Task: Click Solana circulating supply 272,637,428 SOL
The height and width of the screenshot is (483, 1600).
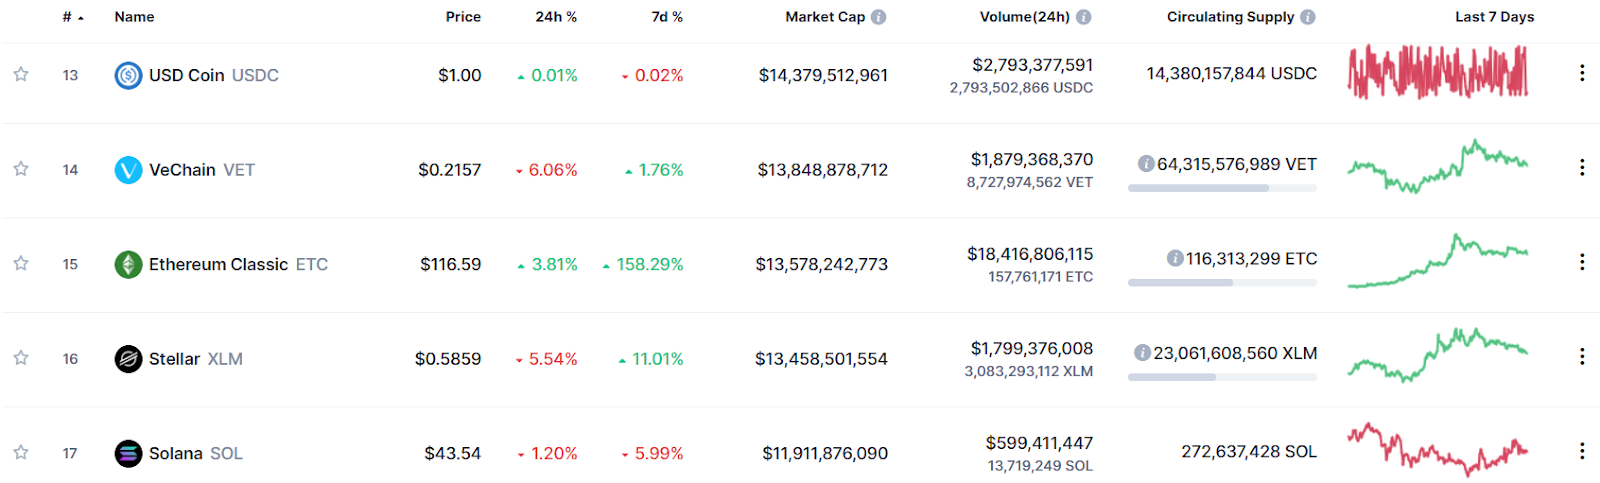Action: click(x=1249, y=452)
